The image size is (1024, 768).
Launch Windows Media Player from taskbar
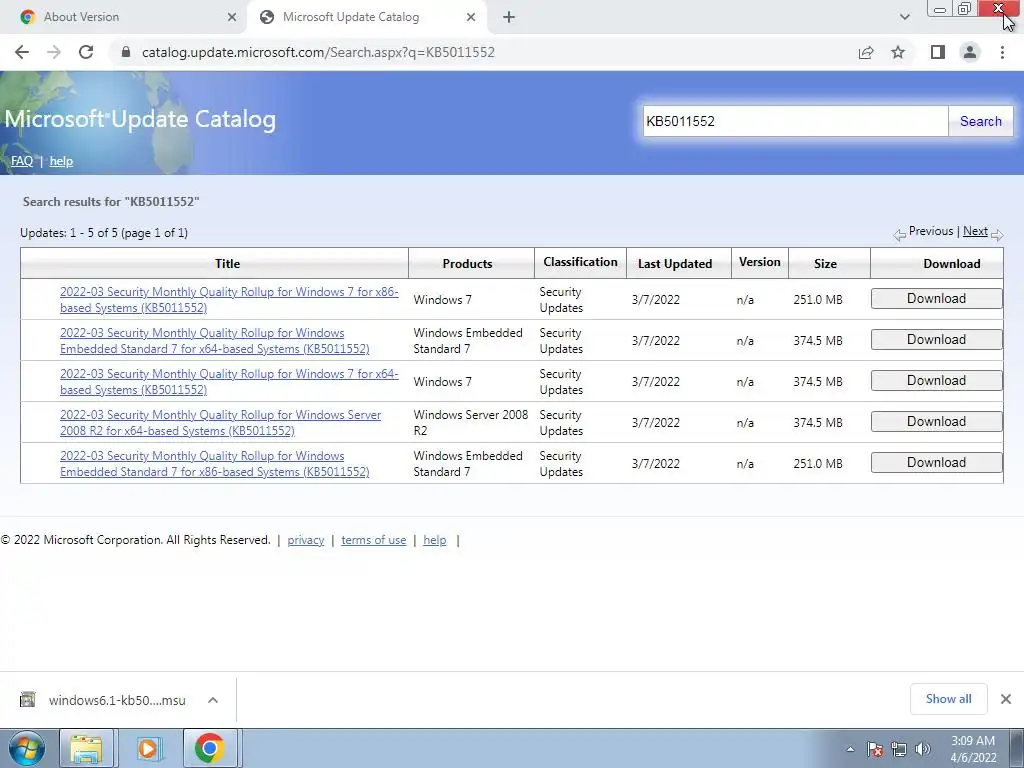pyautogui.click(x=148, y=748)
